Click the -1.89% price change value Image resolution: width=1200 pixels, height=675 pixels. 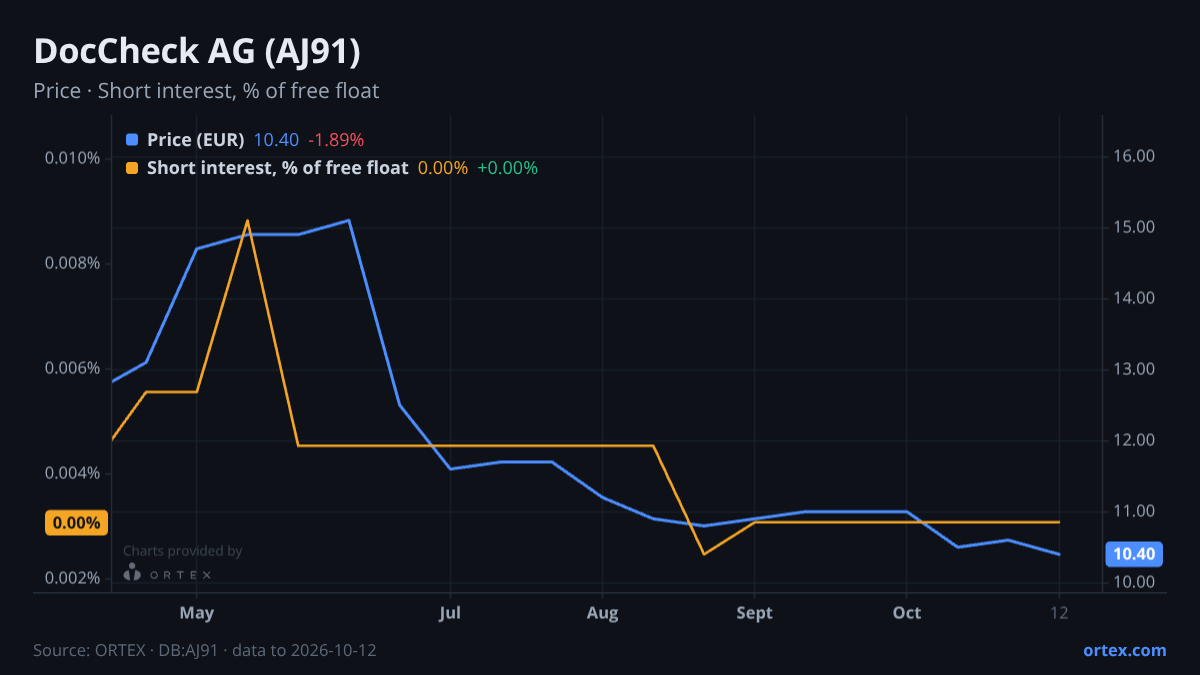[335, 140]
